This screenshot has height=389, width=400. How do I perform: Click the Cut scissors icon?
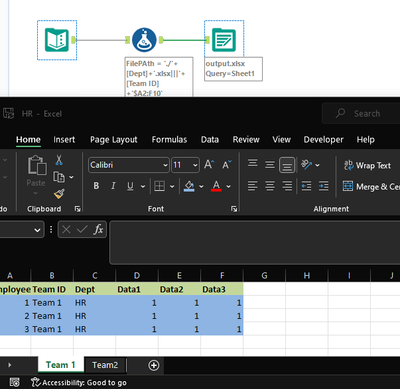(x=59, y=160)
